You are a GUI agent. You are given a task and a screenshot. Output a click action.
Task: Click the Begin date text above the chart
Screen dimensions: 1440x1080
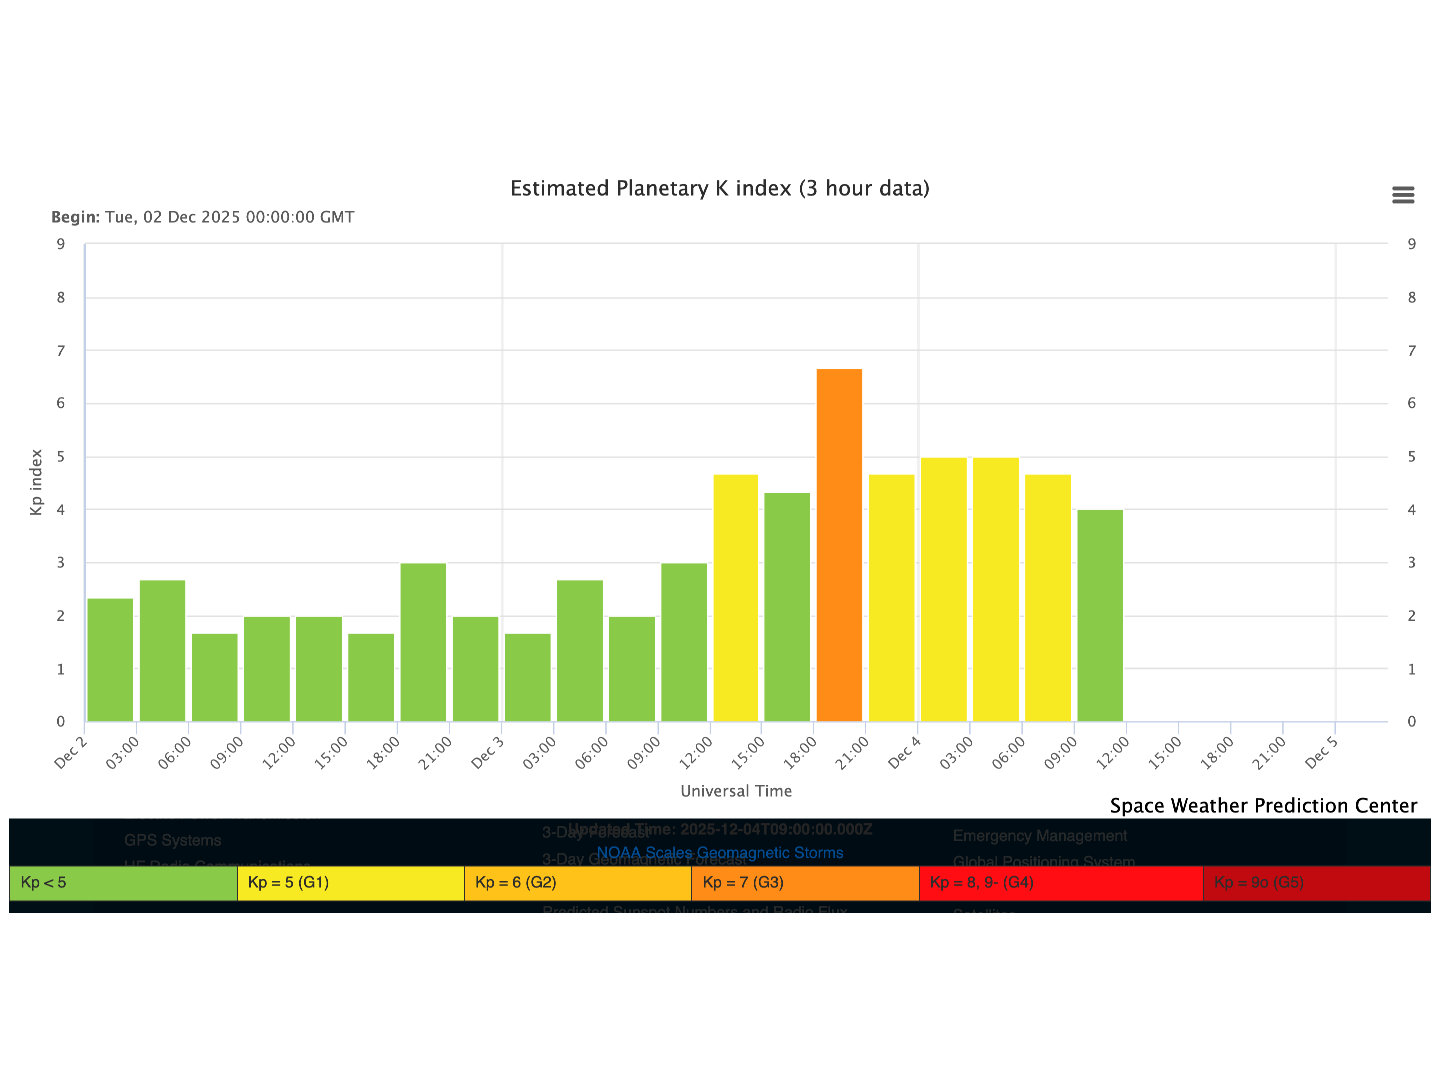pyautogui.click(x=203, y=217)
